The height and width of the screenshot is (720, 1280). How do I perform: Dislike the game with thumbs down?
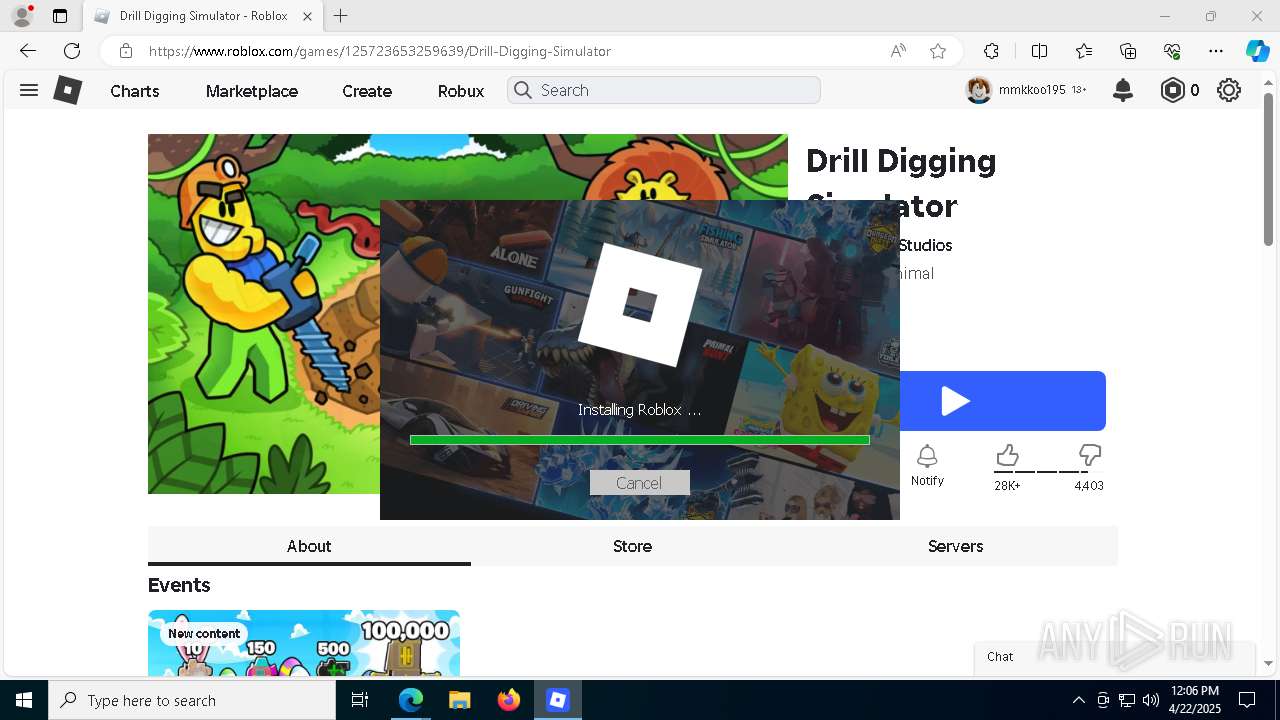(1090, 456)
